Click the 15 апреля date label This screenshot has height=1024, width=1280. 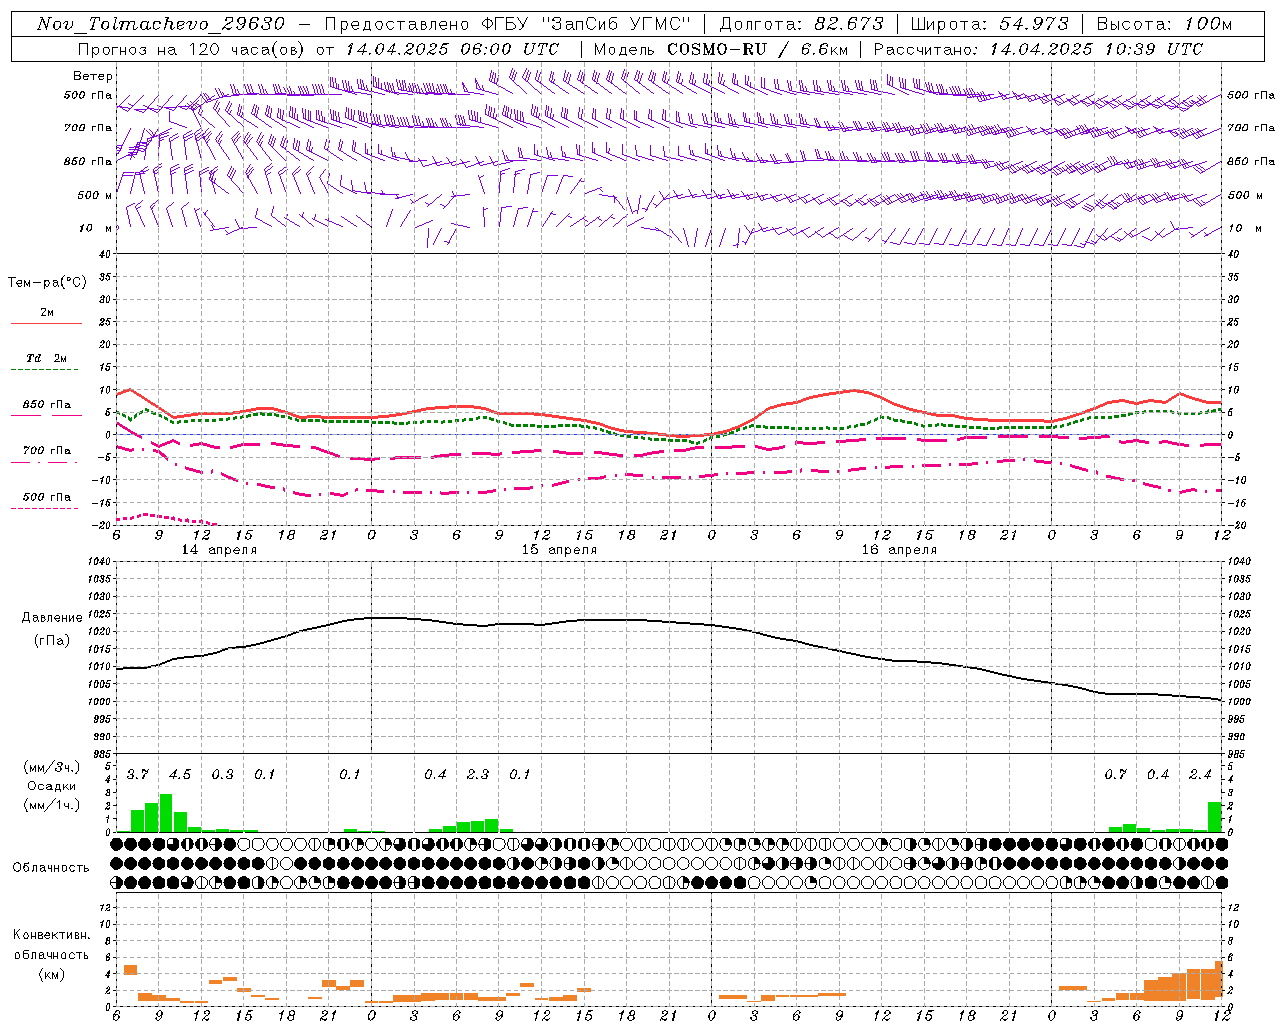559,550
